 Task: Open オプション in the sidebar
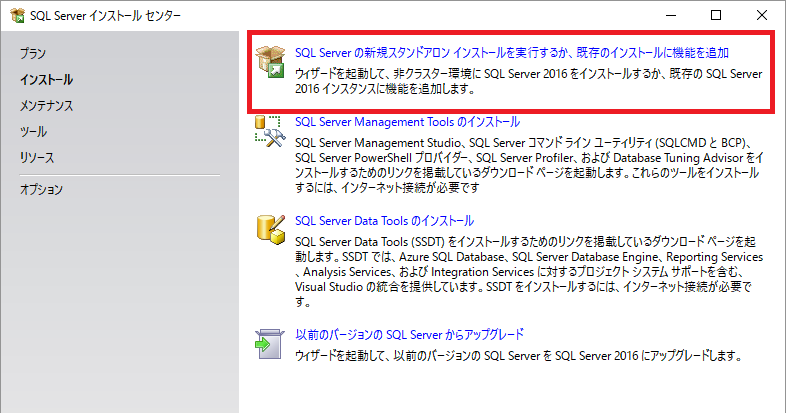click(42, 189)
